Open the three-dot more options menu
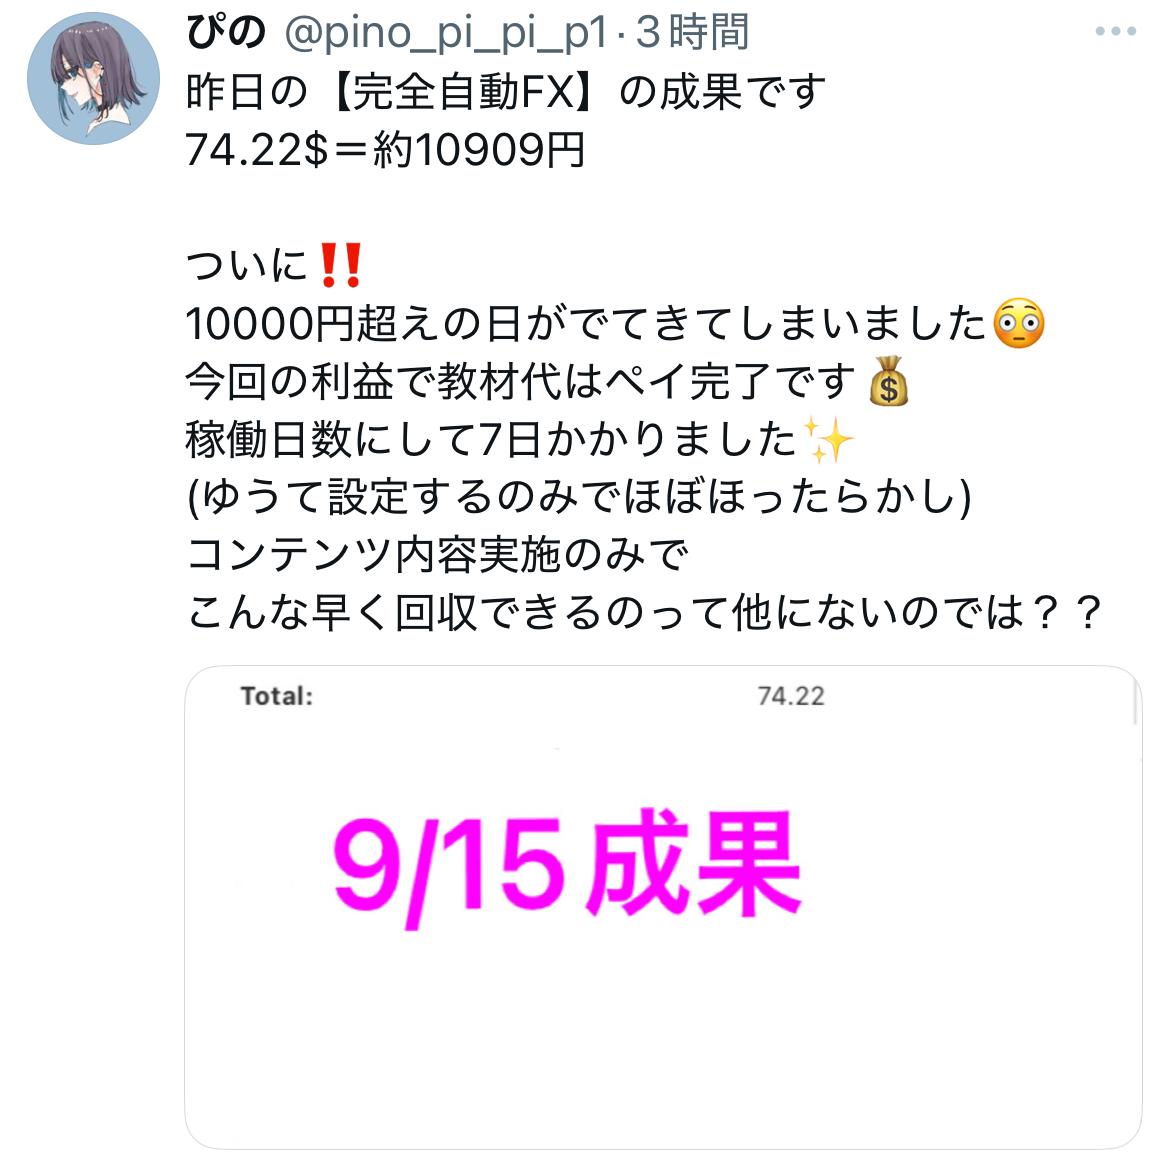1170x1171 pixels. pyautogui.click(x=1115, y=31)
